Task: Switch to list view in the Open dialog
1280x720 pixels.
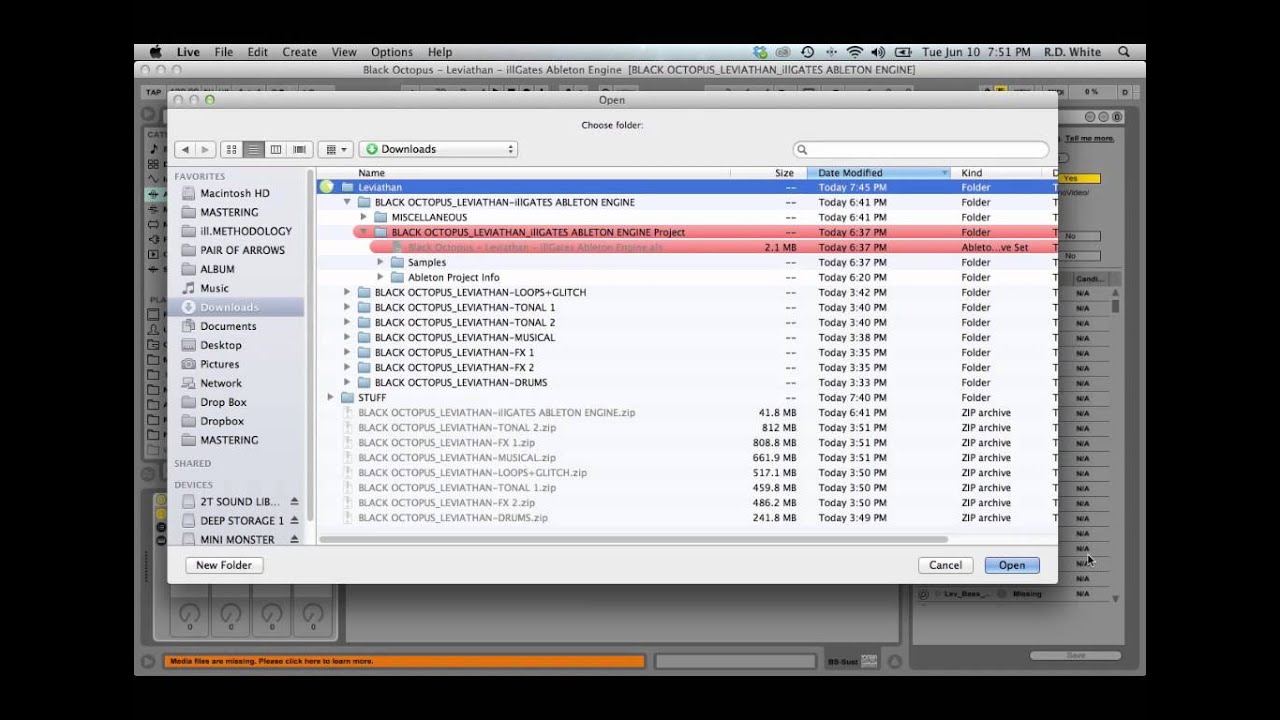Action: click(x=254, y=149)
